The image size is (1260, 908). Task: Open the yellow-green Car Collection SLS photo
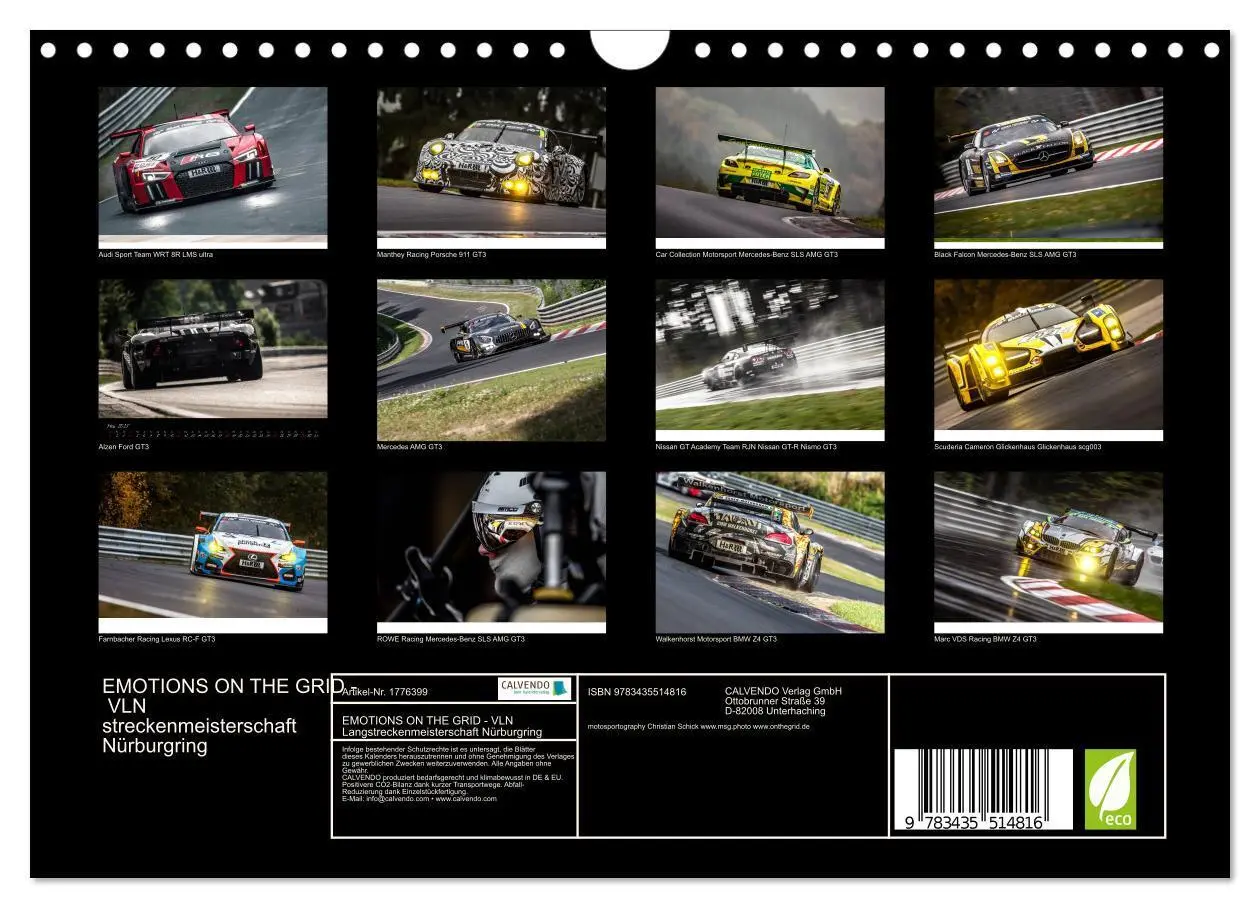770,167
